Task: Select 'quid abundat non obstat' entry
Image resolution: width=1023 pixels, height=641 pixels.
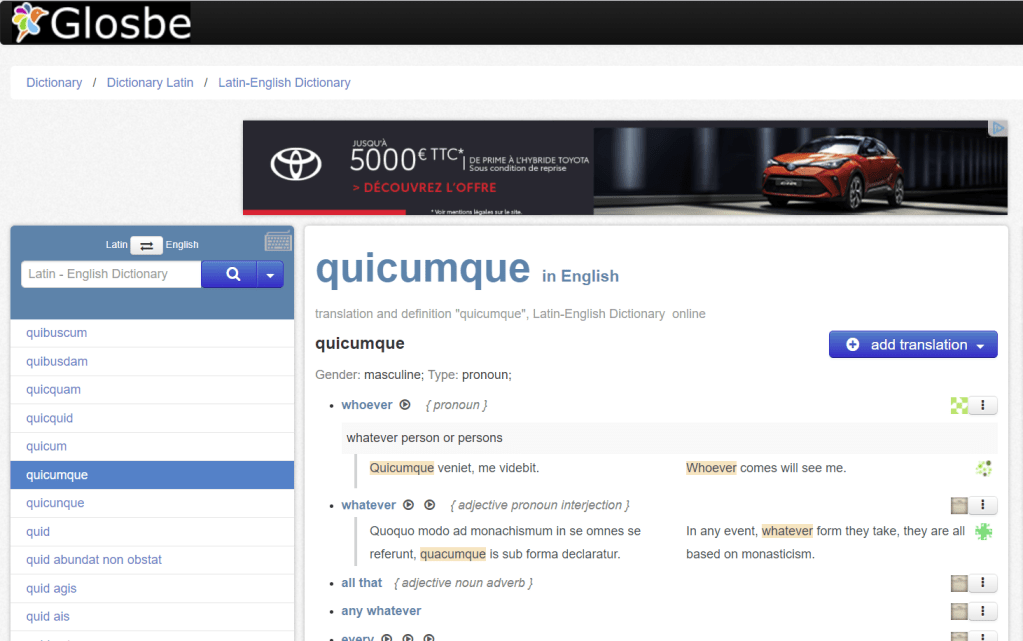Action: point(94,560)
